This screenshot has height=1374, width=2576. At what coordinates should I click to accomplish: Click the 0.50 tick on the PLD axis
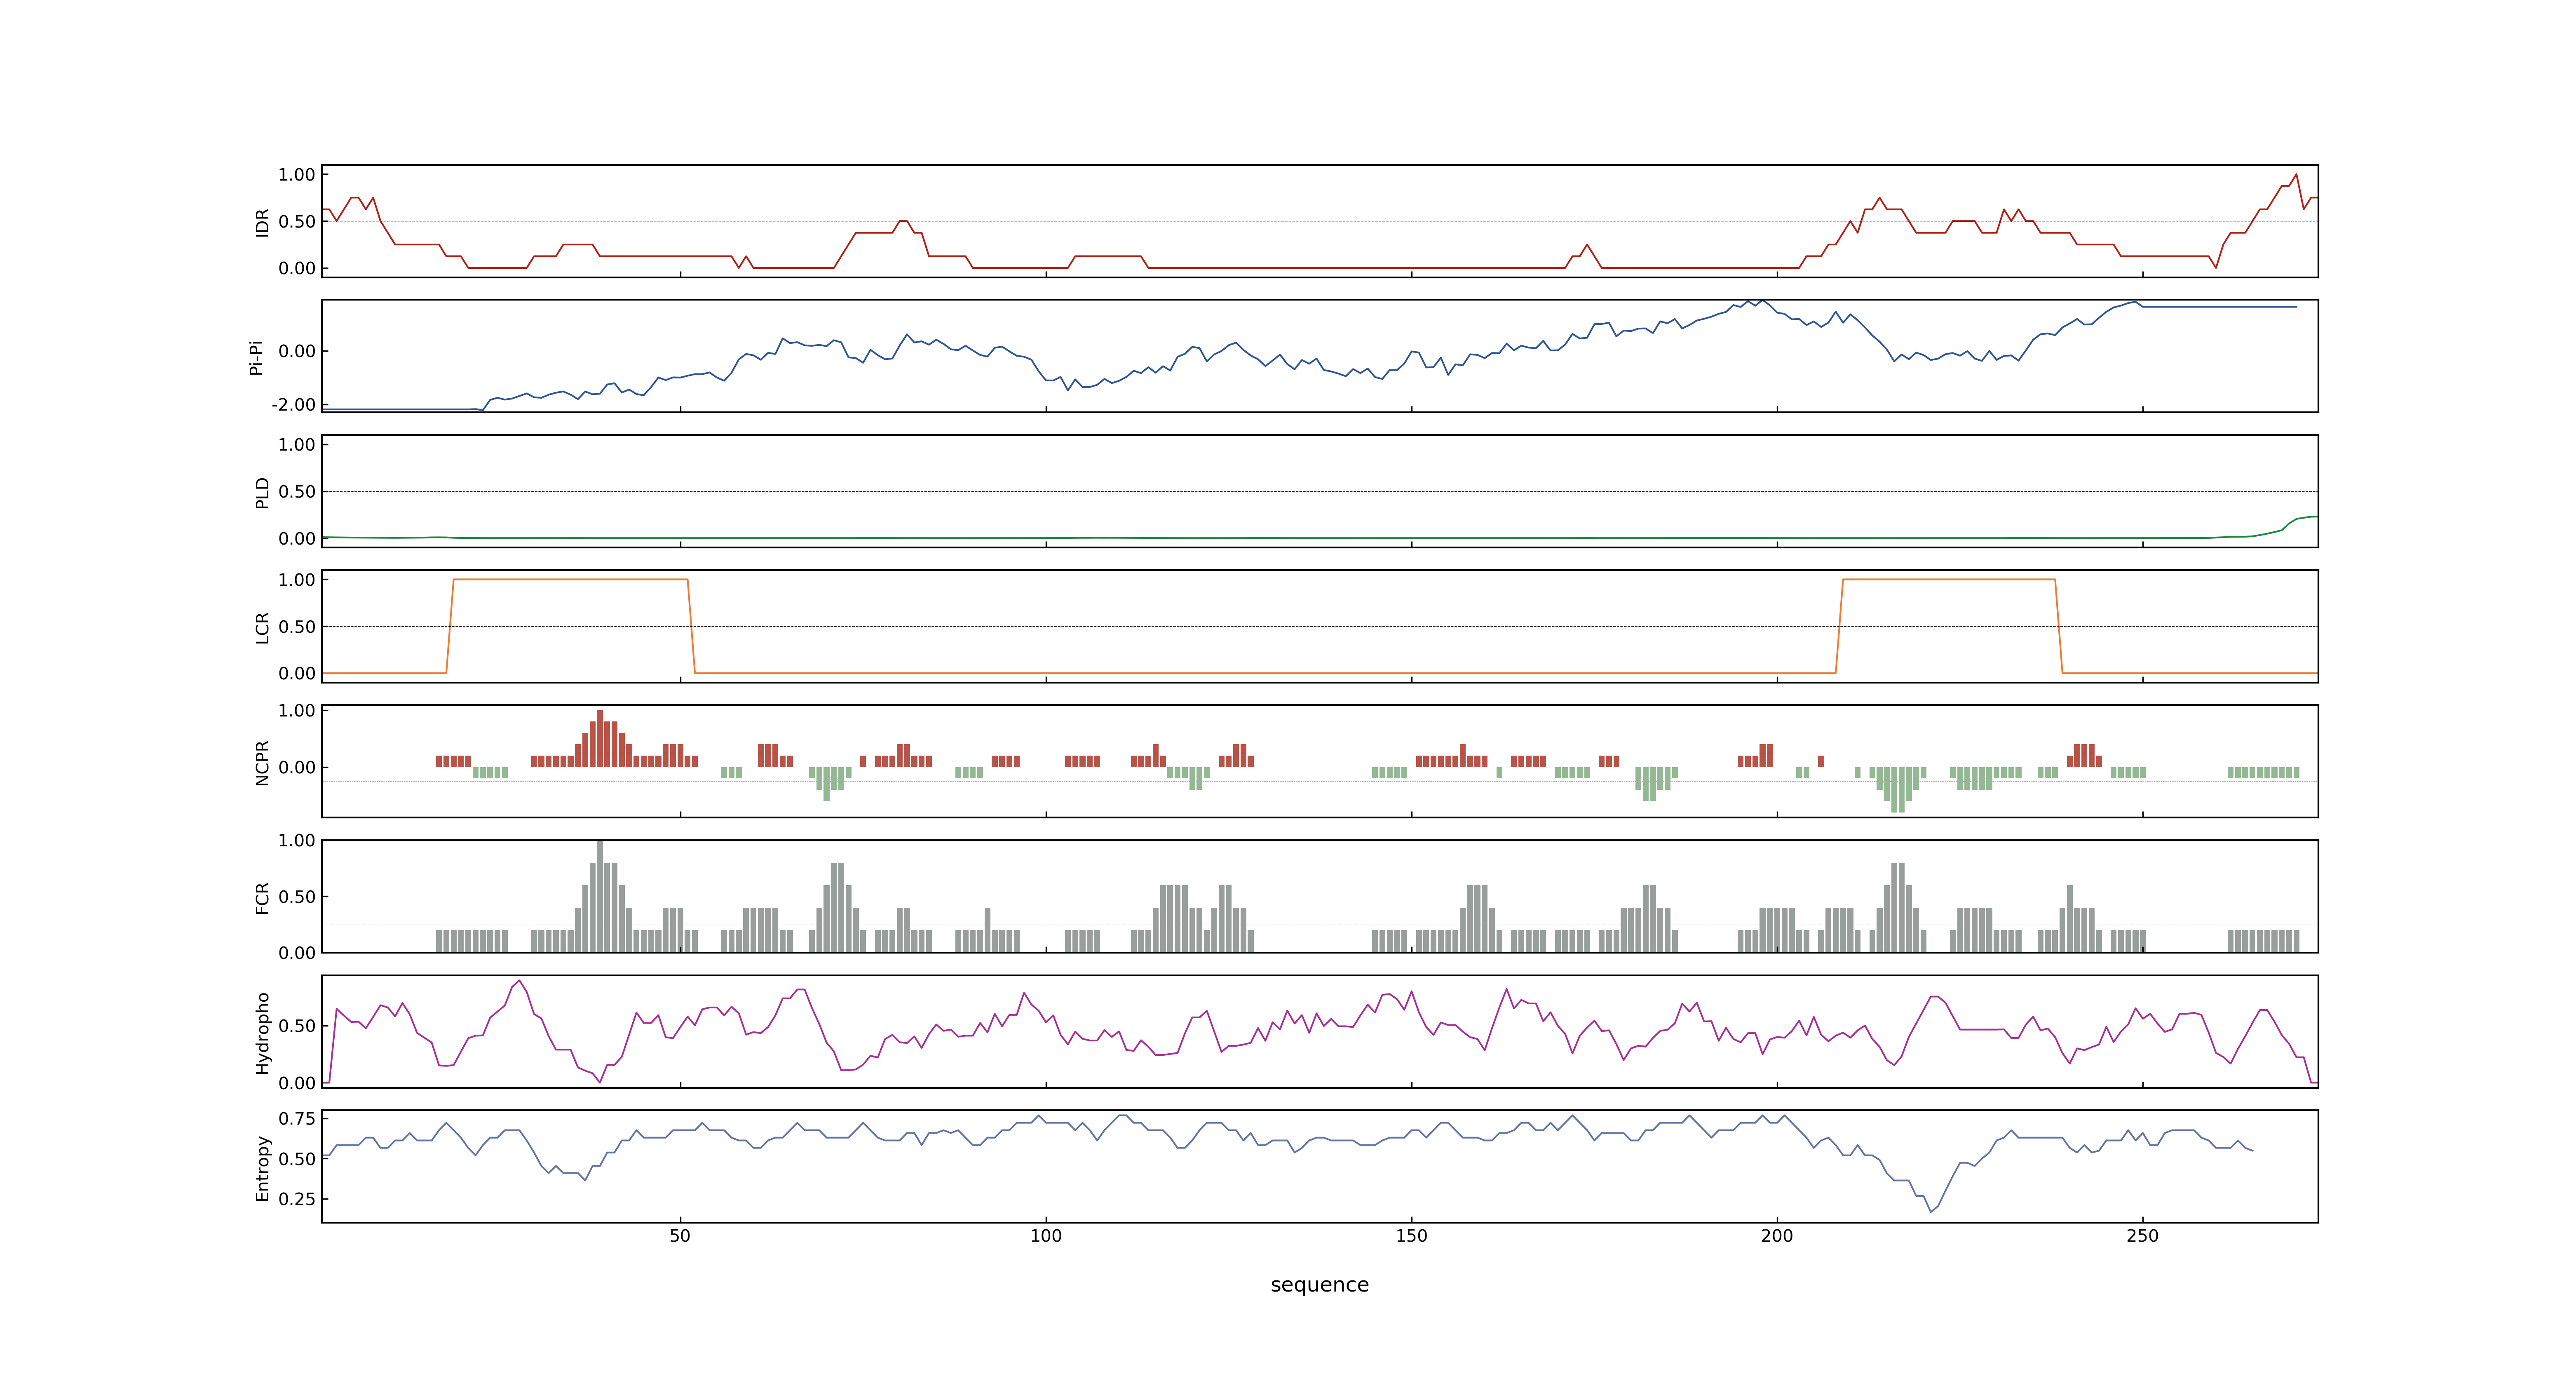pos(297,492)
